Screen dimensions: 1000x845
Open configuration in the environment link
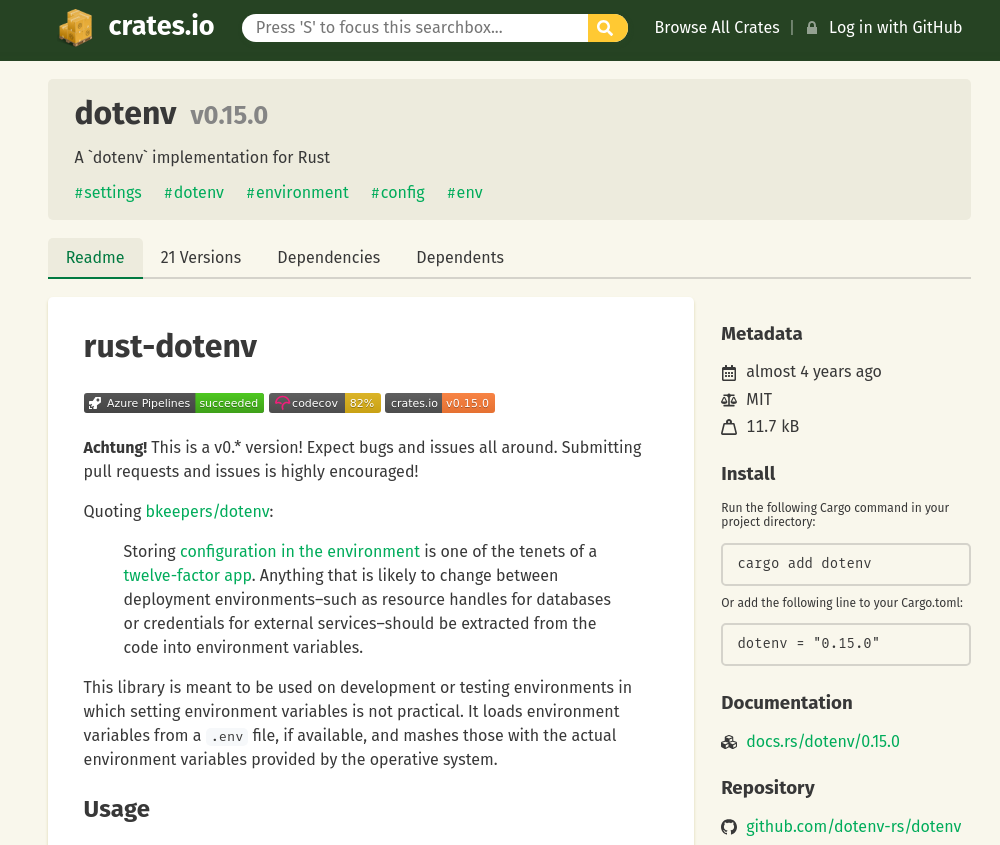(x=300, y=552)
